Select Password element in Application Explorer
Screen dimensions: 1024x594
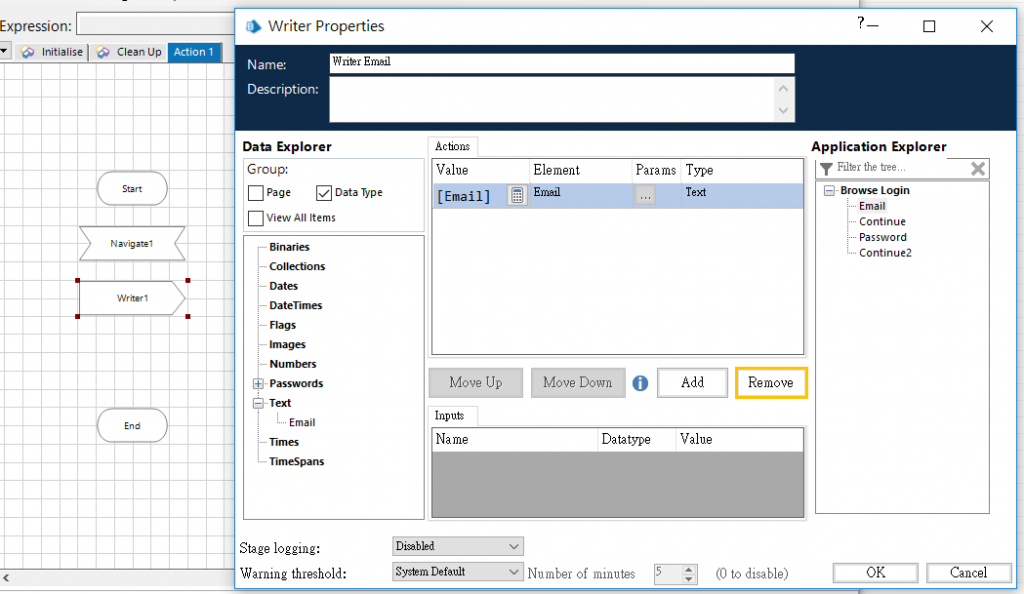[882, 238]
